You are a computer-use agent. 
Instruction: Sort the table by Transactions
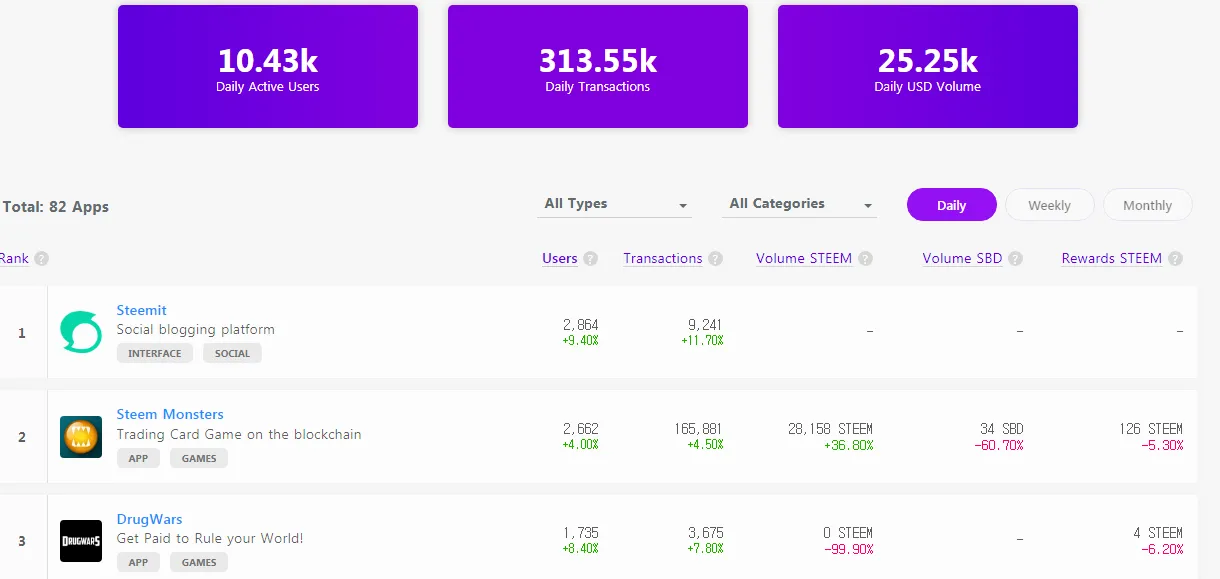click(x=663, y=258)
